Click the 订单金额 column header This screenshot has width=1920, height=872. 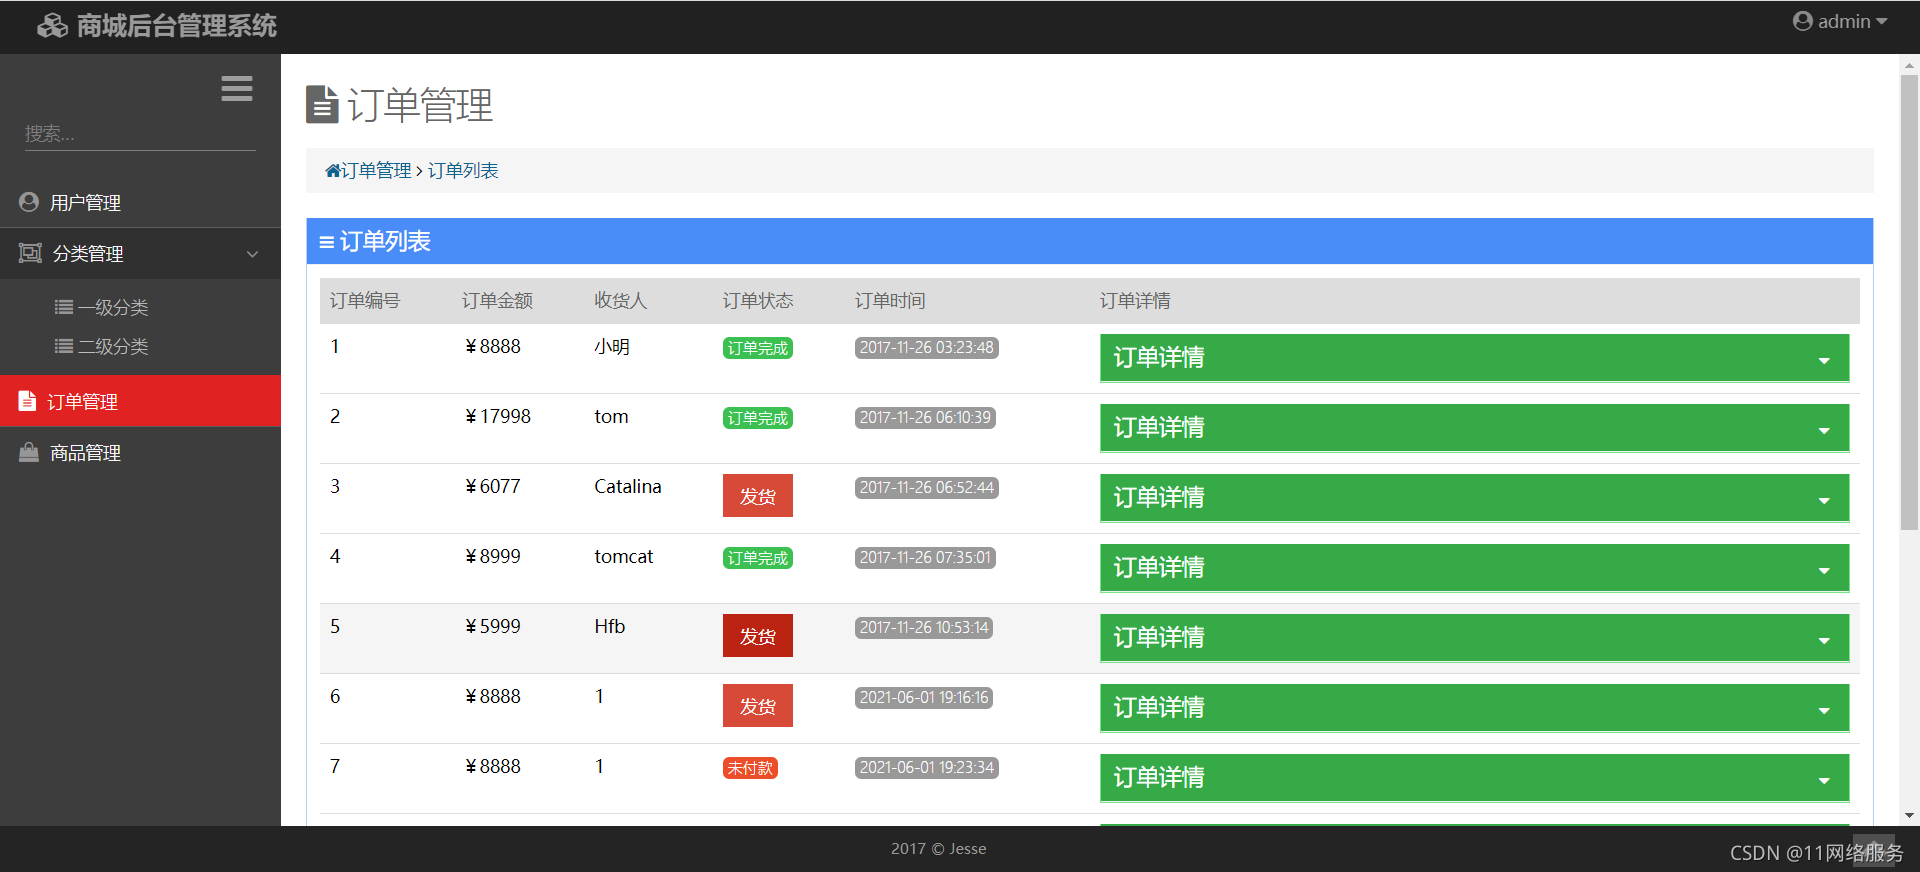497,301
